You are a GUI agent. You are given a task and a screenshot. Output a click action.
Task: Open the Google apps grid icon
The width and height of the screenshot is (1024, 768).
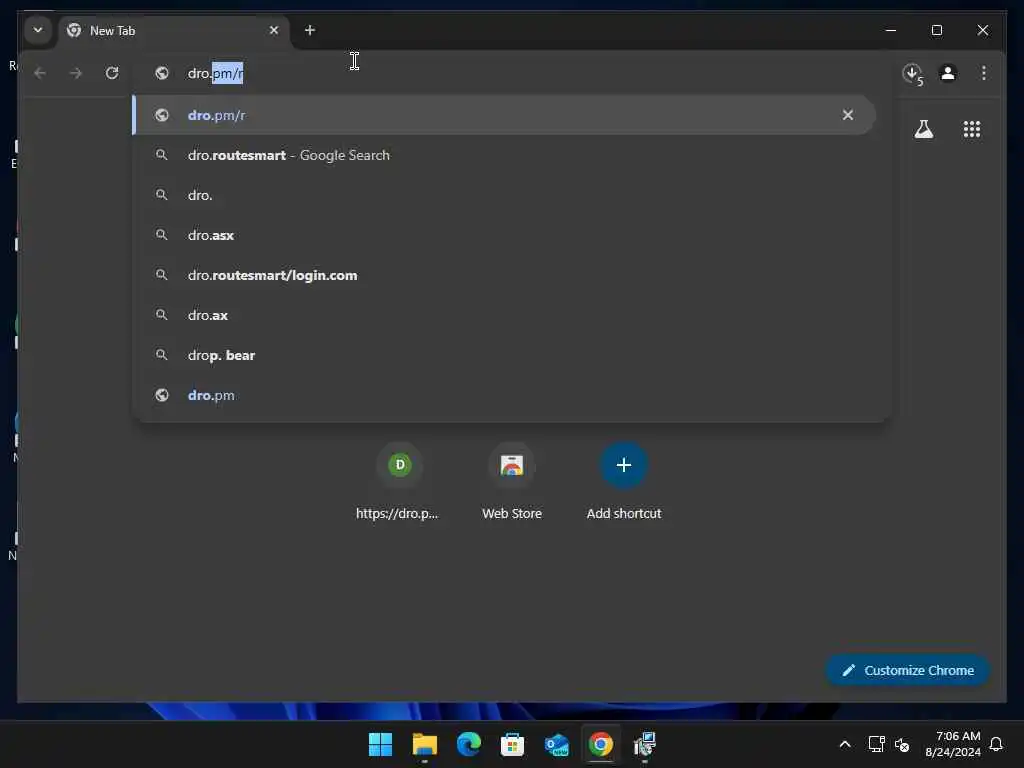click(x=972, y=129)
